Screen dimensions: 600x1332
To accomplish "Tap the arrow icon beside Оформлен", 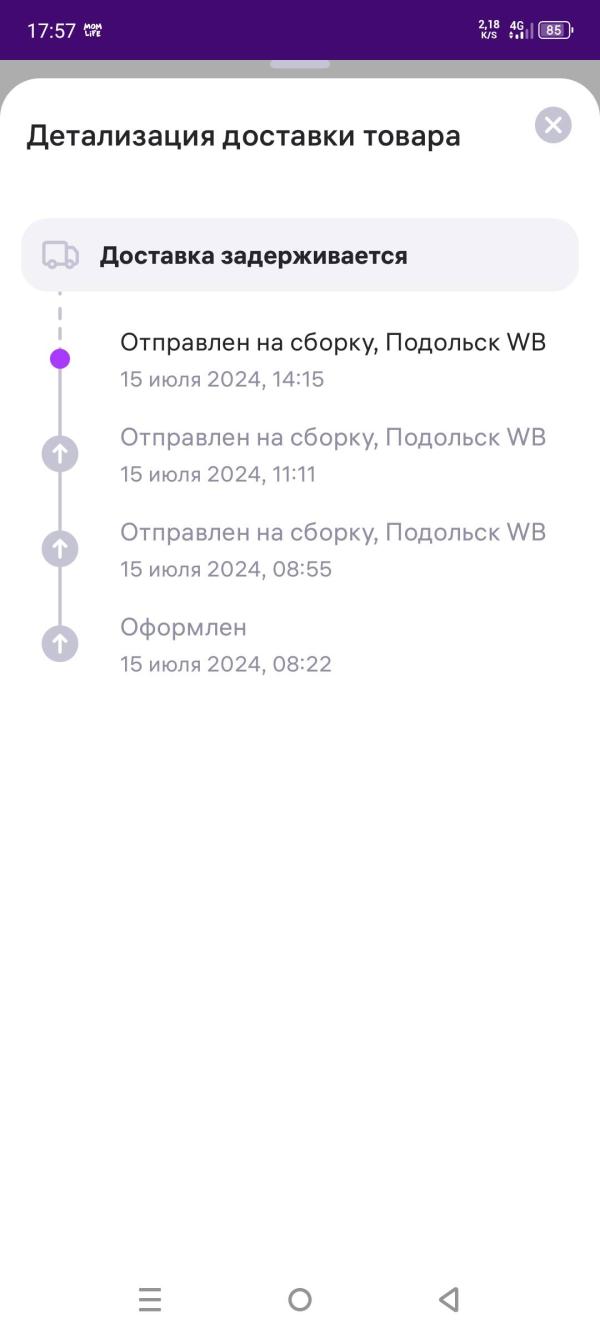I will pos(60,644).
